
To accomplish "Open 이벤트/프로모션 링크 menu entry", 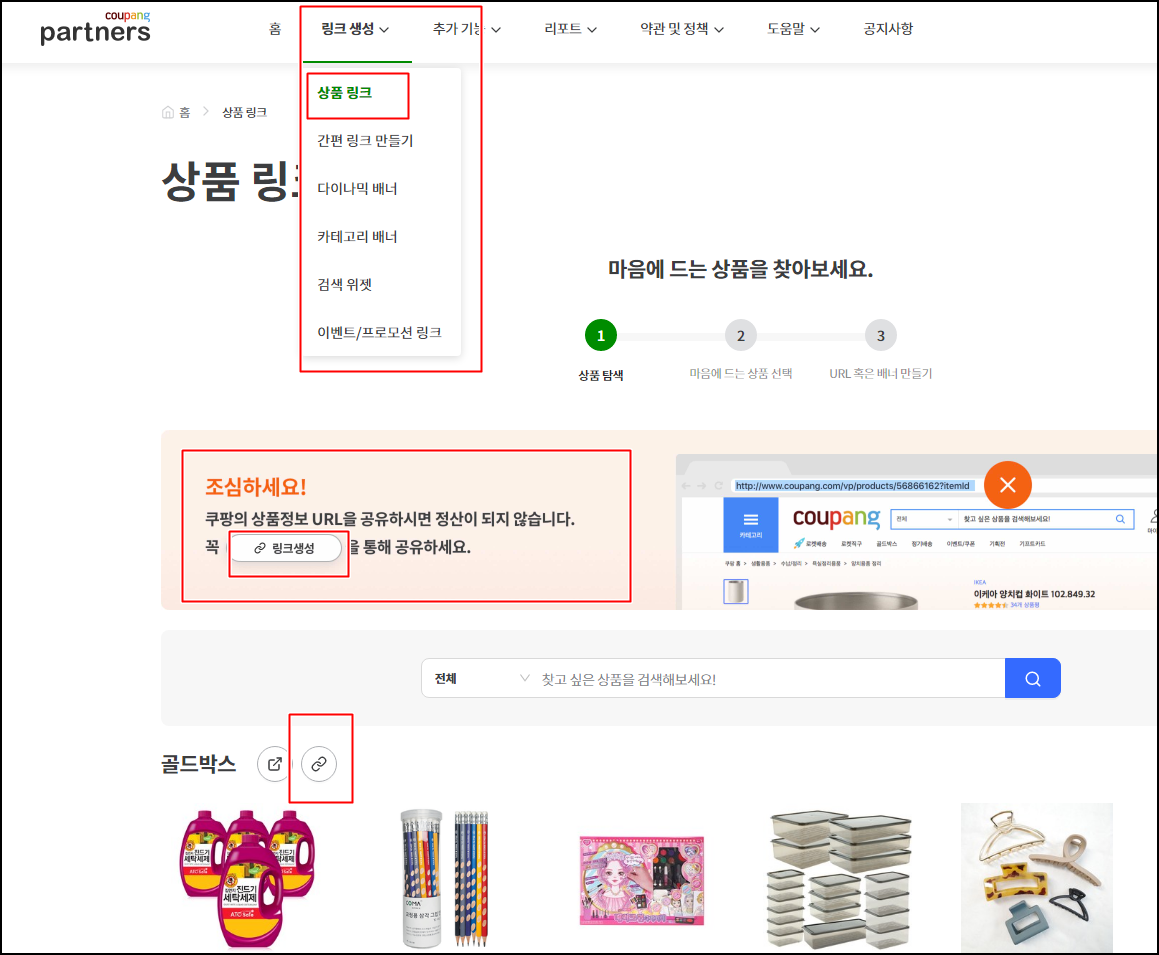I will [x=379, y=333].
